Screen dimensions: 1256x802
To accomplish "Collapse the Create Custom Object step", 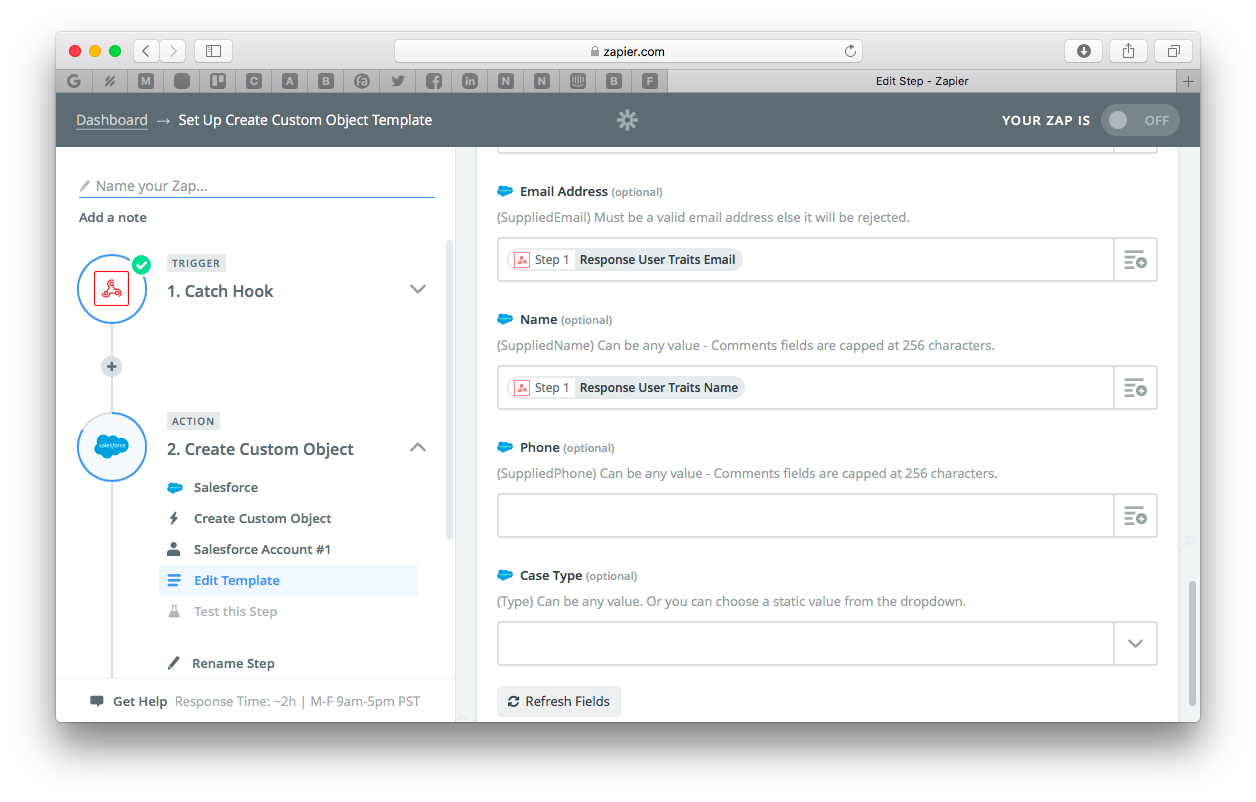I will tap(418, 447).
